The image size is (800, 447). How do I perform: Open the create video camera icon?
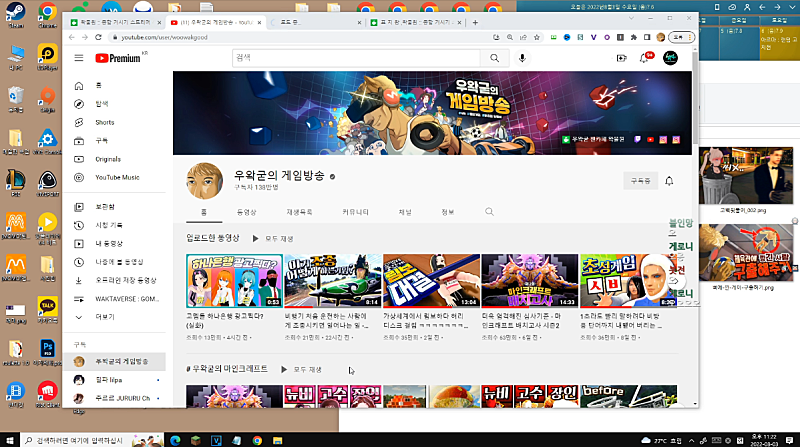pos(621,58)
